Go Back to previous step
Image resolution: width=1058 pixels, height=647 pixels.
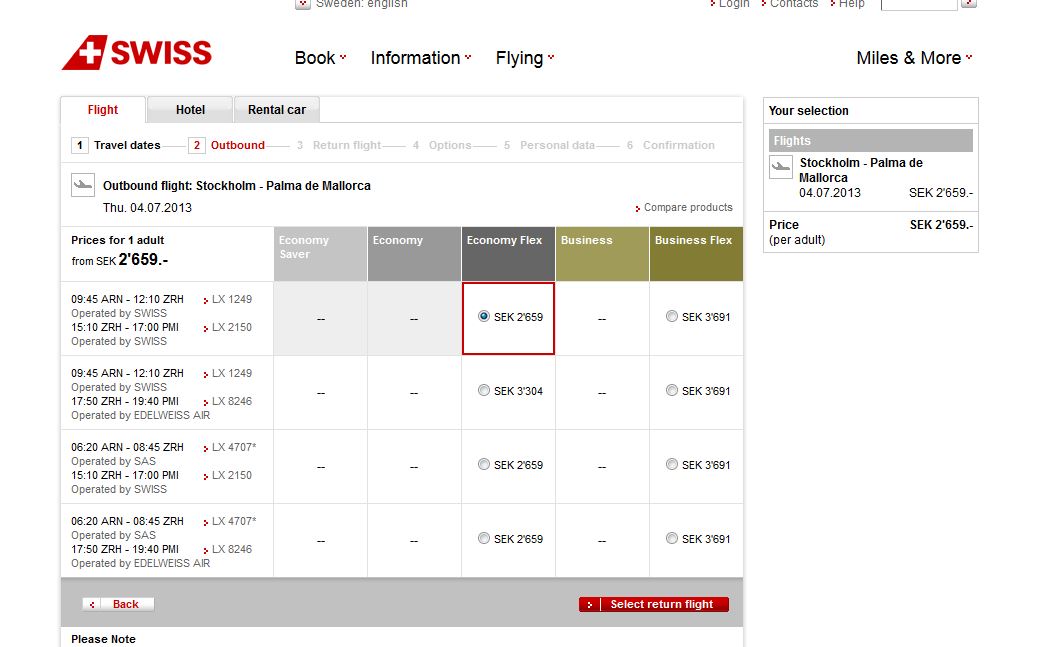[x=119, y=604]
